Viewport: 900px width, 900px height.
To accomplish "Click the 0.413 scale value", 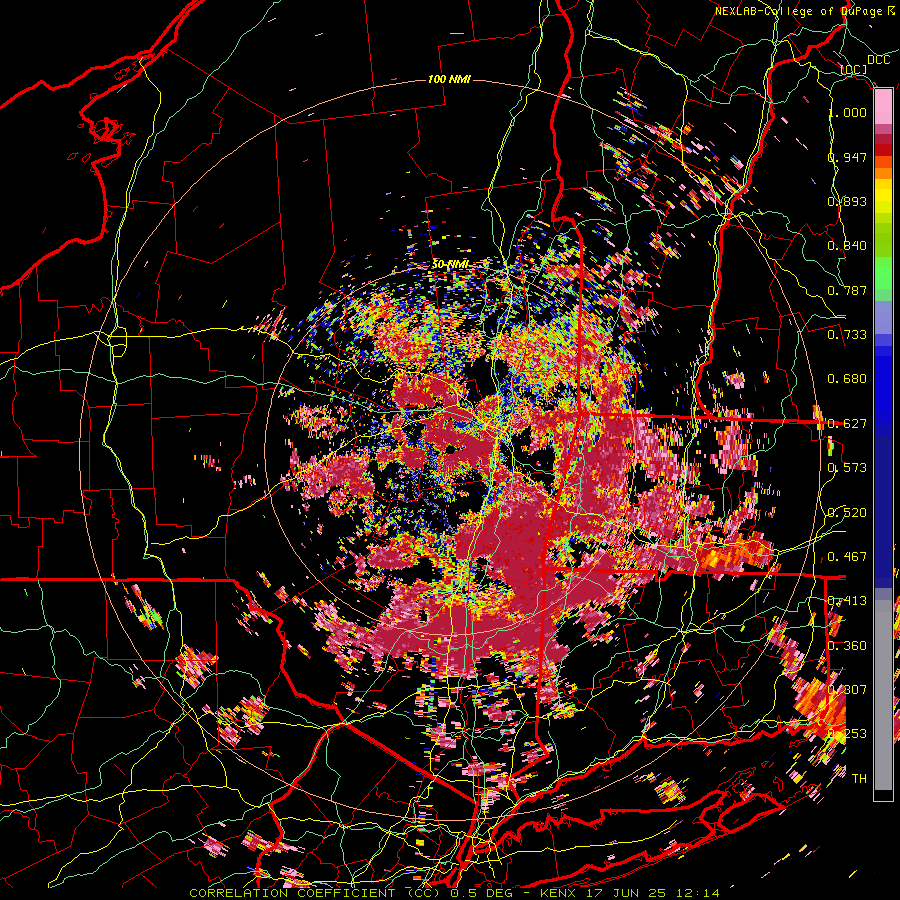I will click(847, 601).
